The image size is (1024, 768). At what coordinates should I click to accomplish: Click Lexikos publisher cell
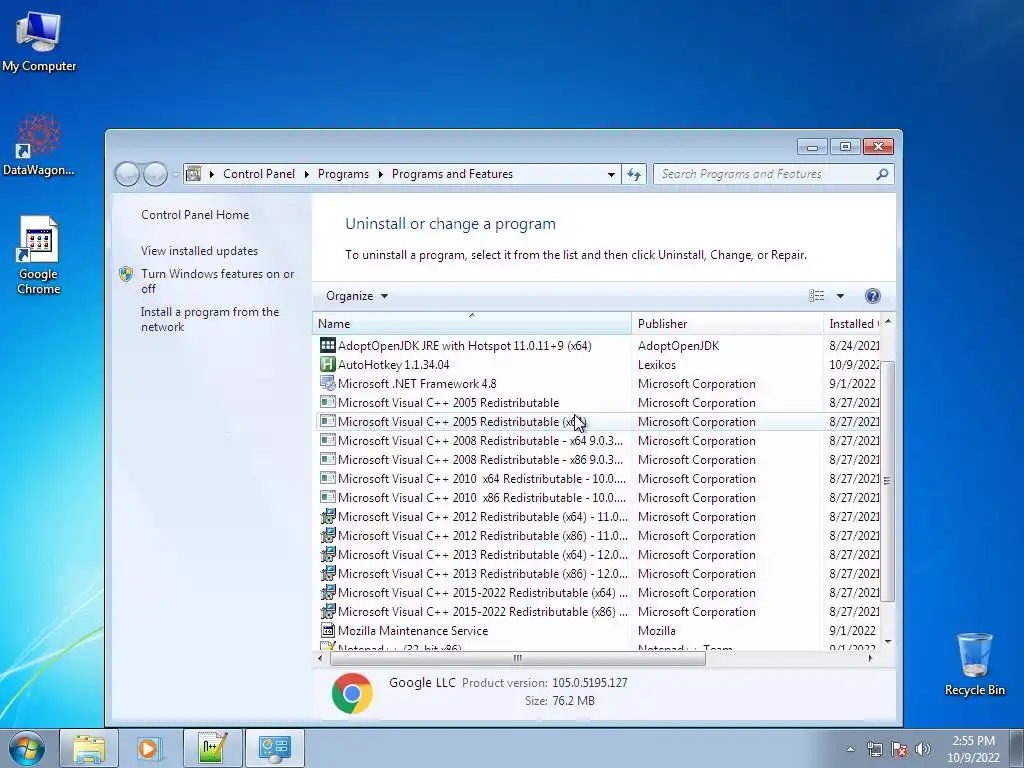click(x=656, y=364)
